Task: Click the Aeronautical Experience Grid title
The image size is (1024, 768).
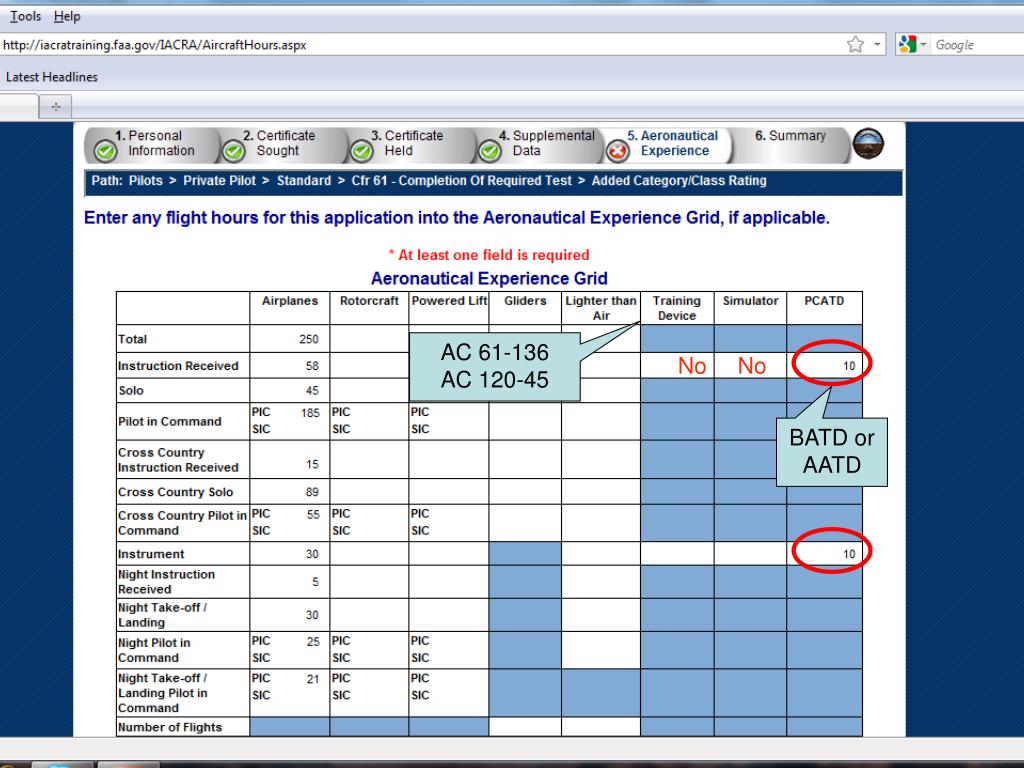Action: [489, 279]
